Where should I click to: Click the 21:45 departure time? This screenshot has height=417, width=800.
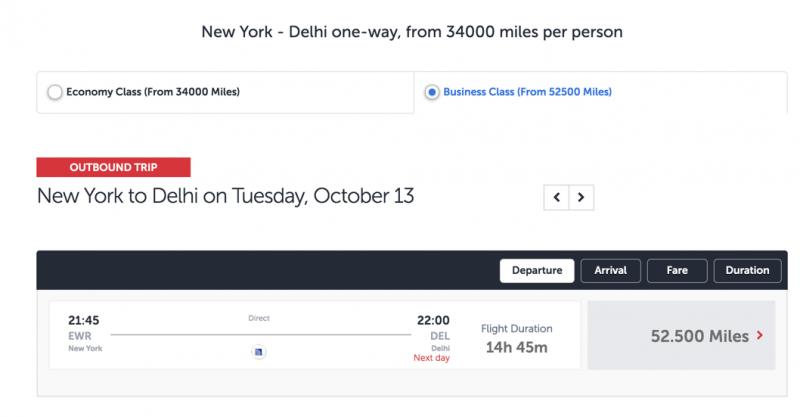pyautogui.click(x=84, y=321)
